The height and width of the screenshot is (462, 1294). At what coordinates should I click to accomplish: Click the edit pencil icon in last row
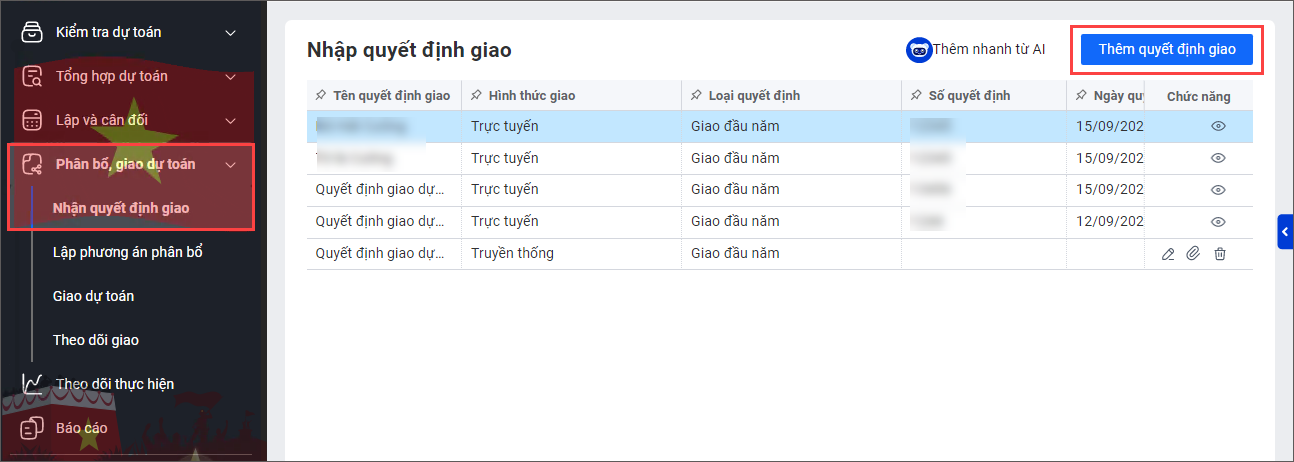point(1168,254)
